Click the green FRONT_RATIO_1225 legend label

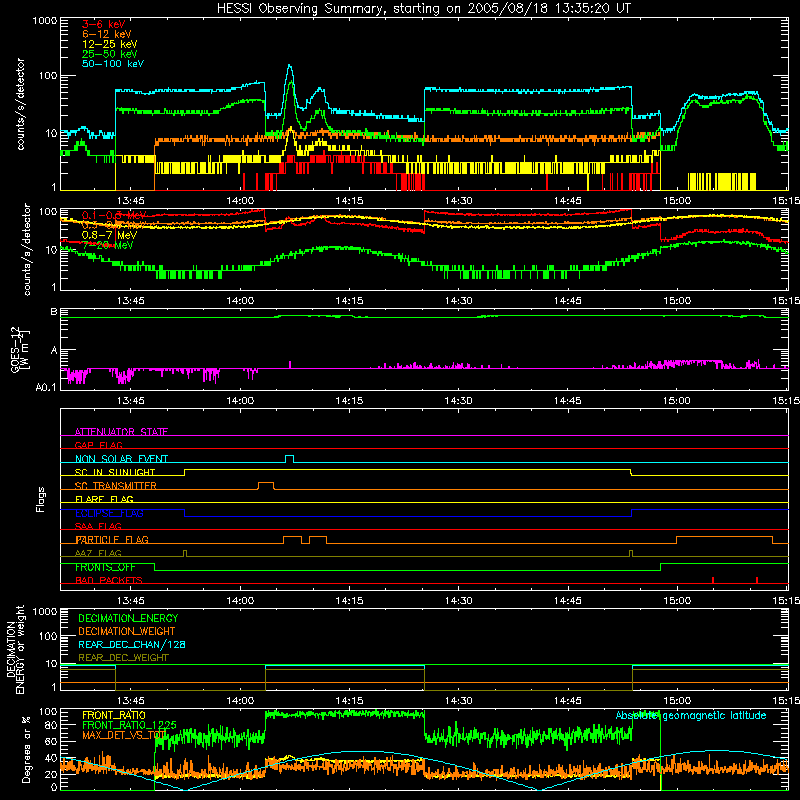pos(129,725)
